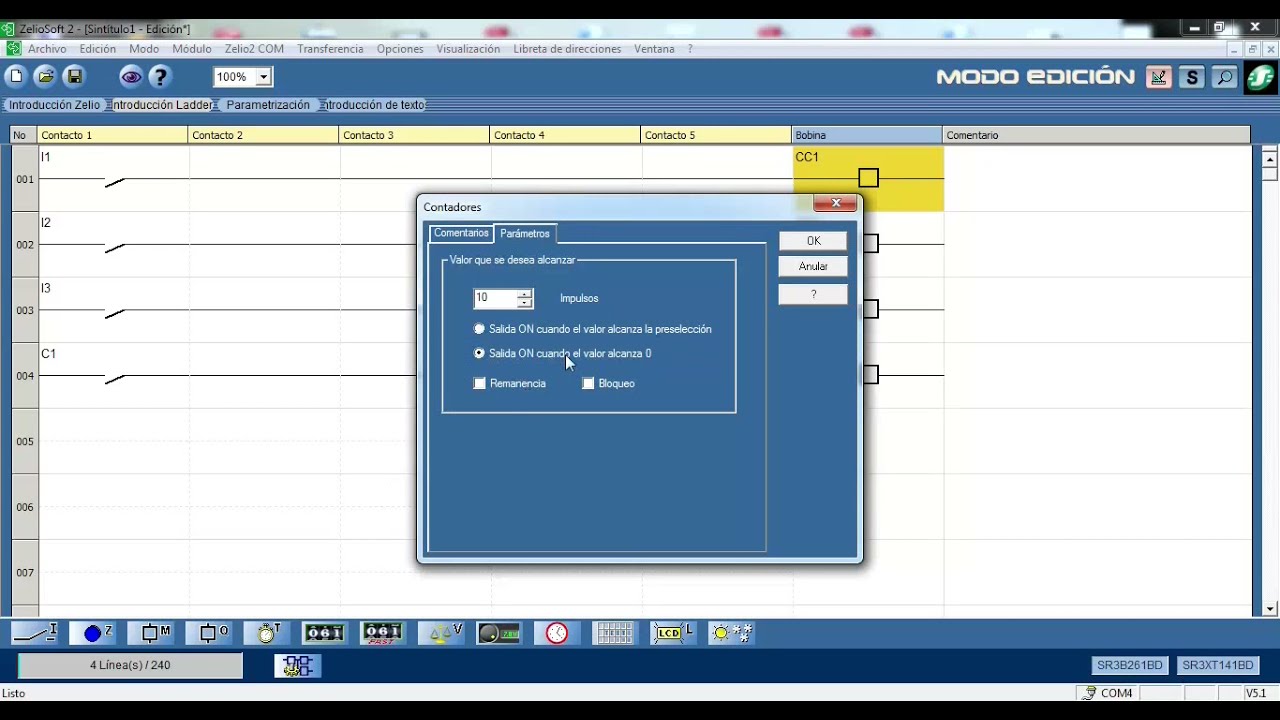Confirm counter settings with OK
This screenshot has height=720, width=1280.
[x=813, y=241]
